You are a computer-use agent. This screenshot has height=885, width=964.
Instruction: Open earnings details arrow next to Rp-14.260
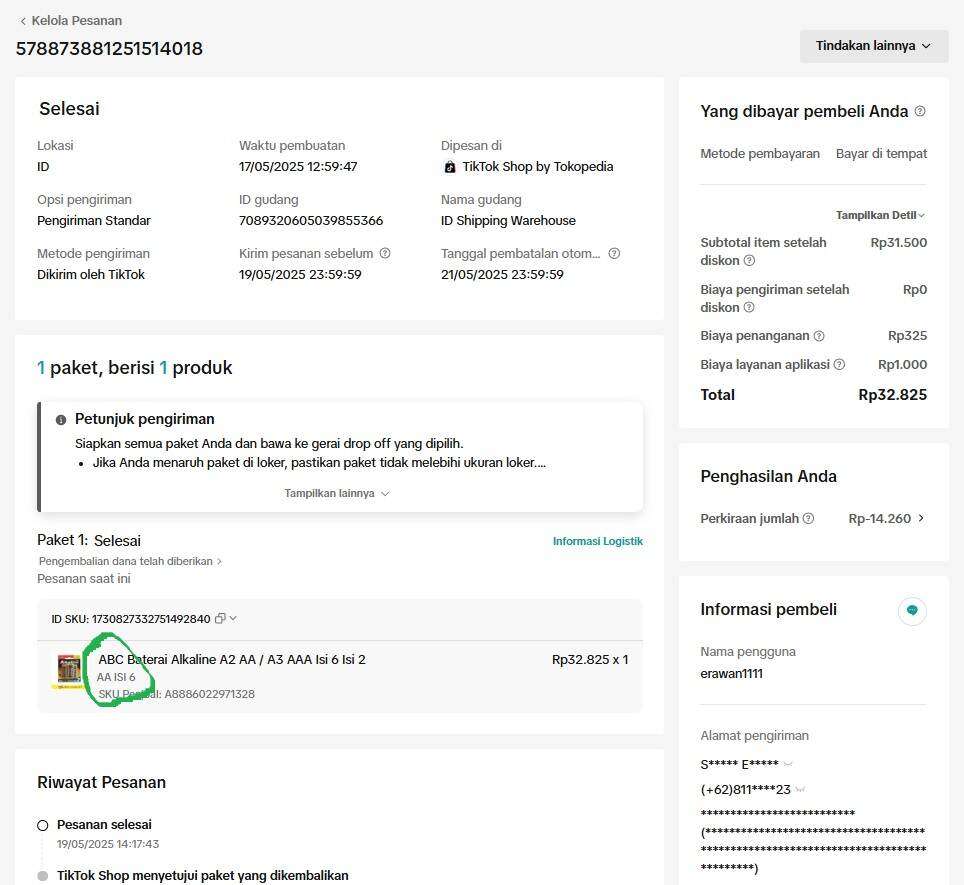[921, 519]
